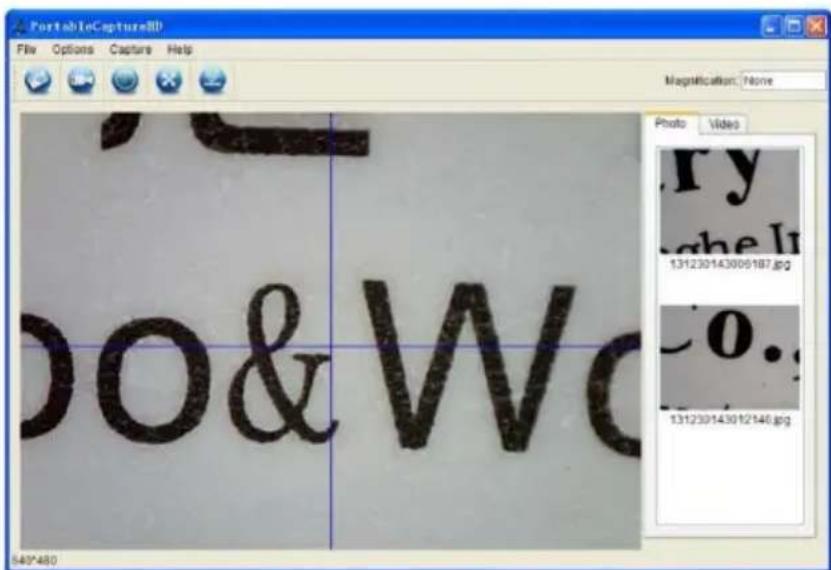Open the Options menu
Image resolution: width=831 pixels, height=570 pixels.
(x=73, y=50)
